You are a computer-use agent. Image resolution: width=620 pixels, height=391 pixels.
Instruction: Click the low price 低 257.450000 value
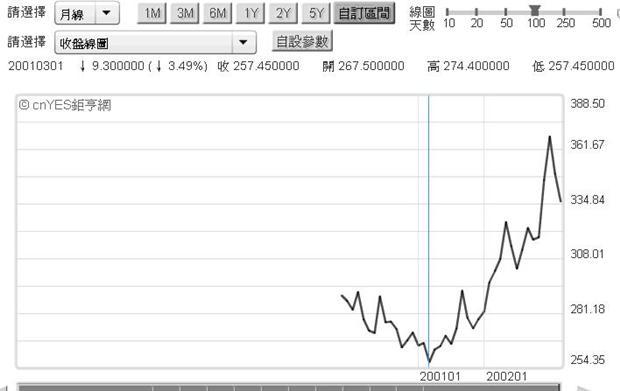coord(573,66)
